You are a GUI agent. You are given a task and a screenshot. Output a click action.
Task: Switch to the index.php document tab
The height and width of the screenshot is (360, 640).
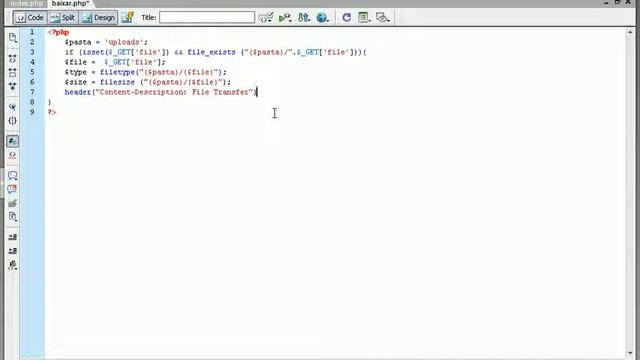[x=27, y=3]
